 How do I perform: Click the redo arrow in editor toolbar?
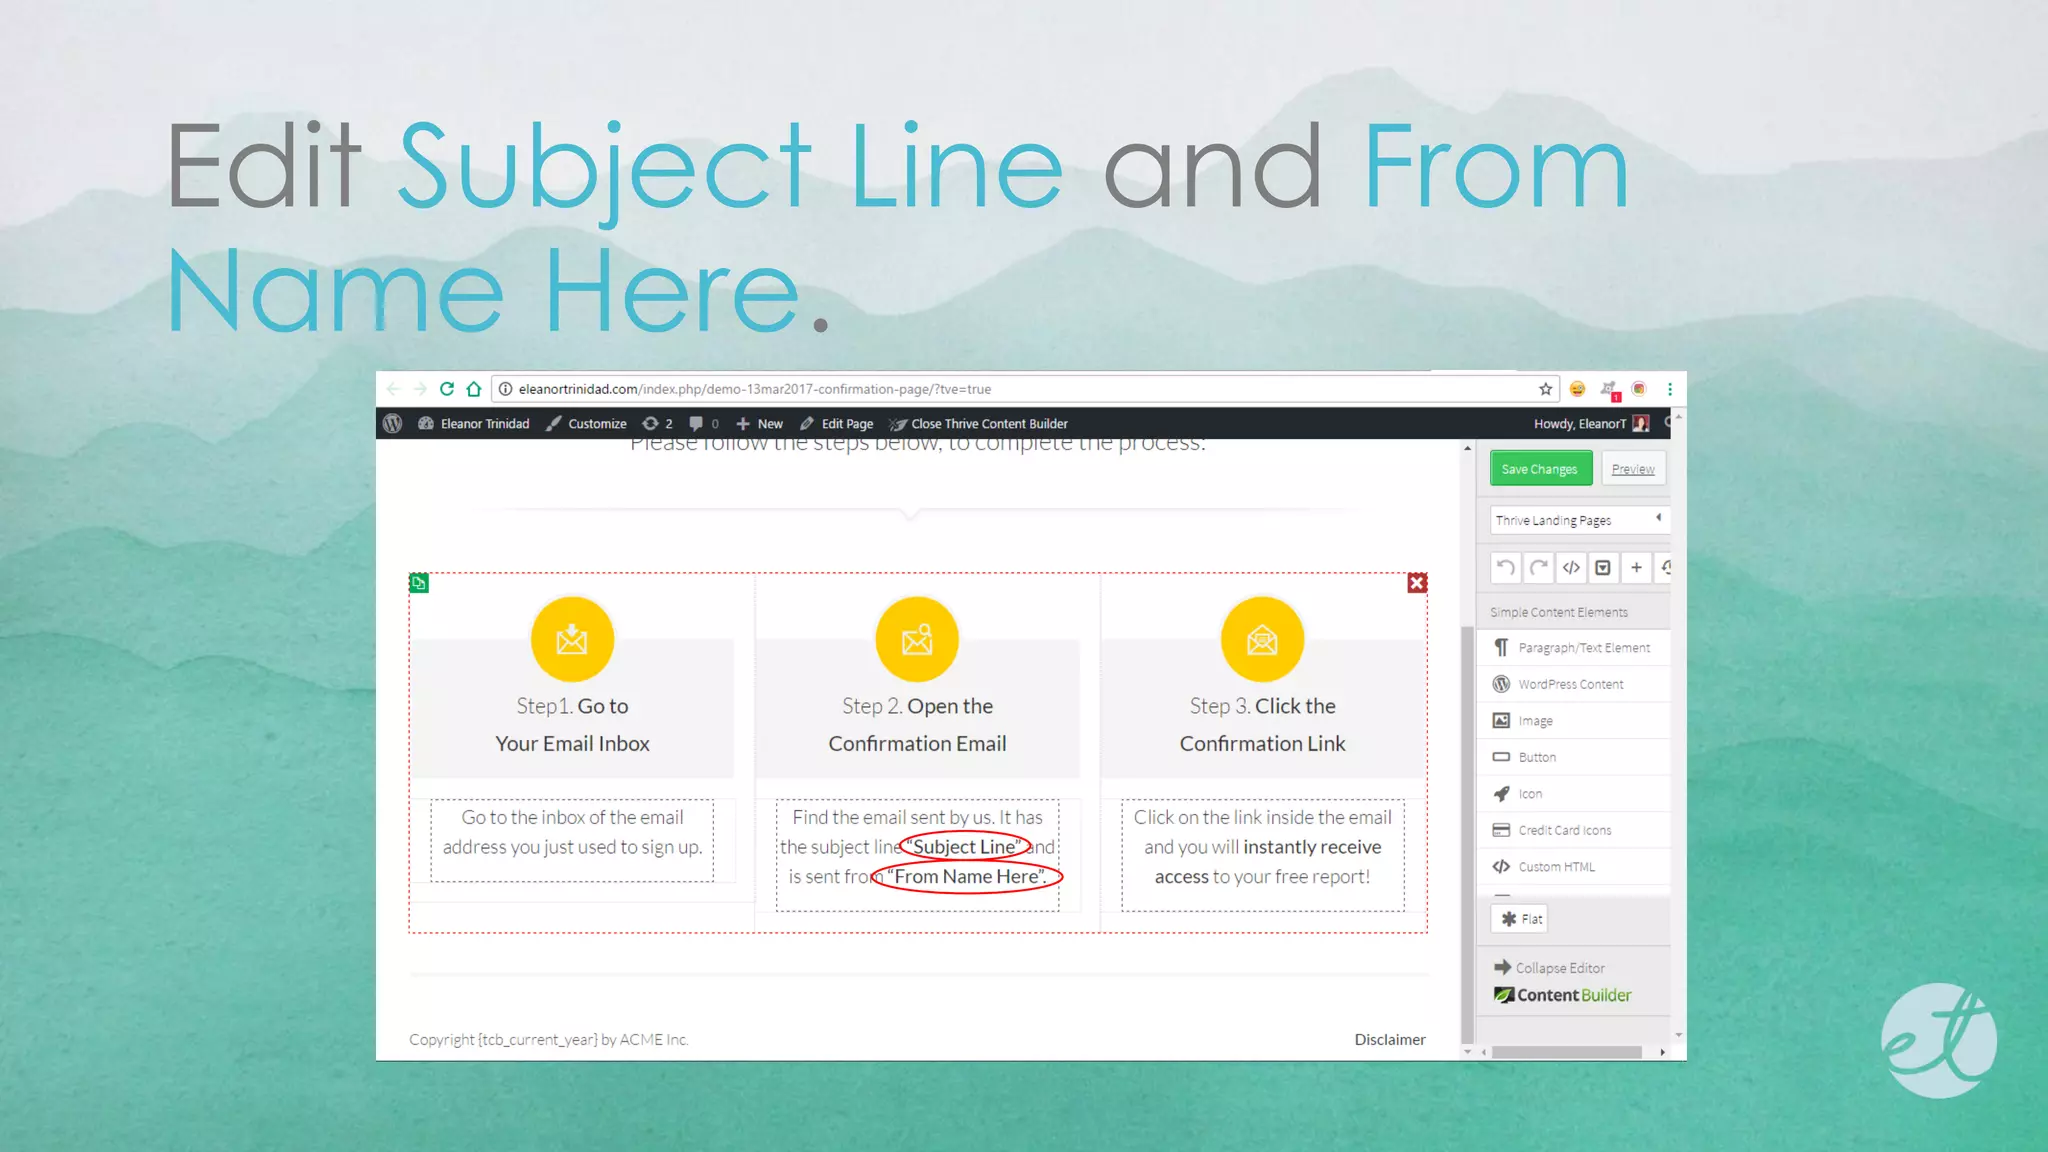(1539, 568)
